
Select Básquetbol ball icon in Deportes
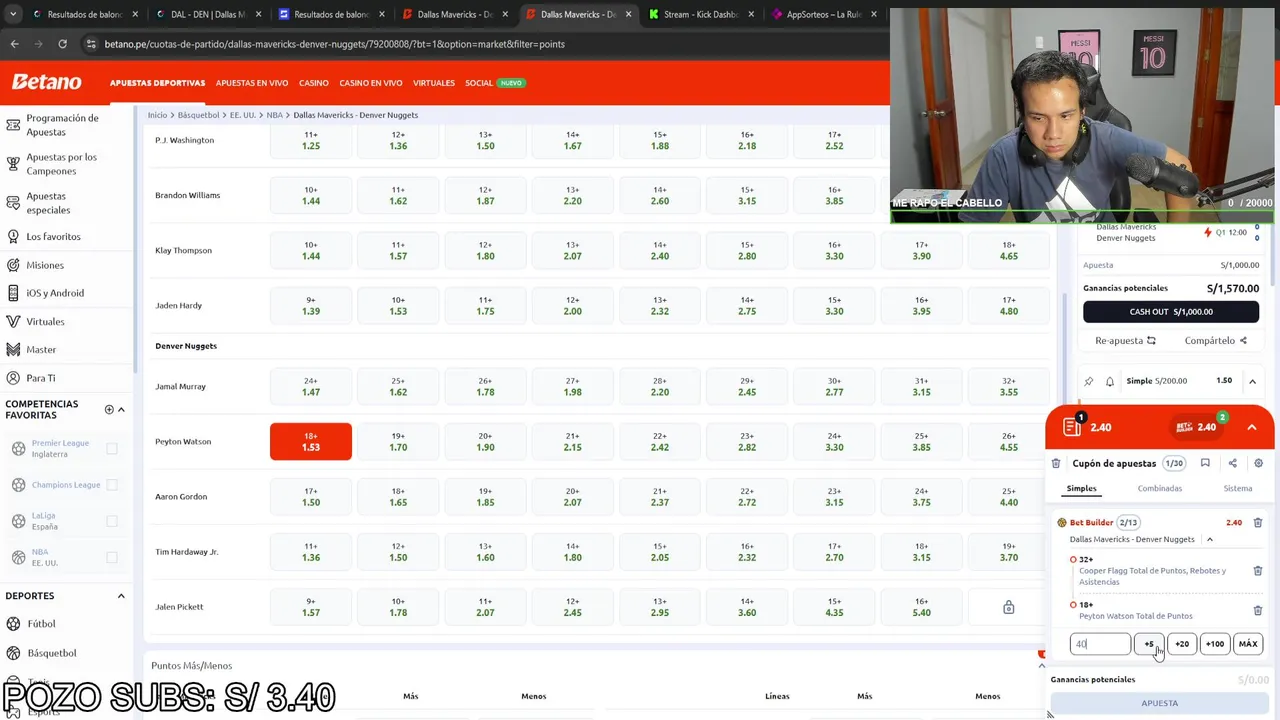13,653
